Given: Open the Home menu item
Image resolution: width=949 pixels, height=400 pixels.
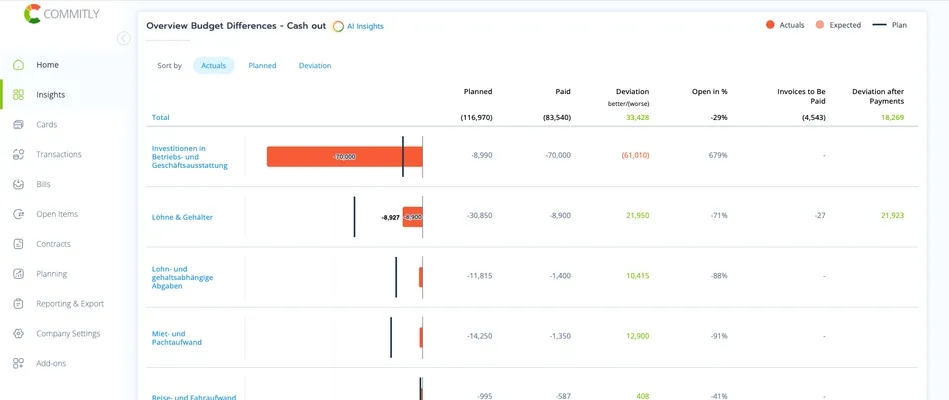Looking at the screenshot, I should pos(48,65).
